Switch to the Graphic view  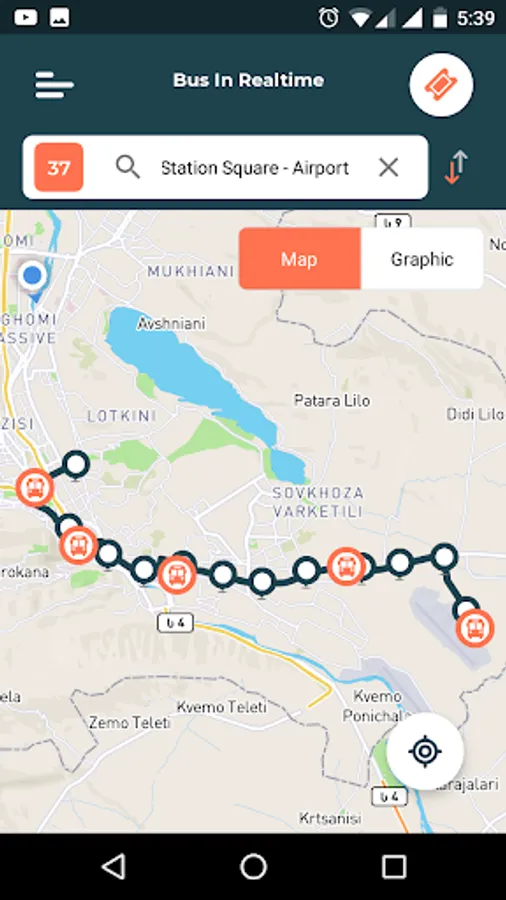coord(422,259)
